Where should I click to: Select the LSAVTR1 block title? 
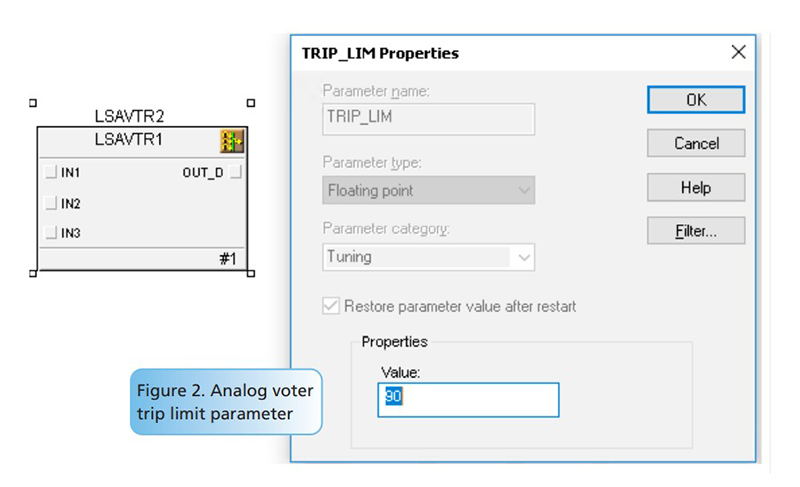click(x=128, y=140)
